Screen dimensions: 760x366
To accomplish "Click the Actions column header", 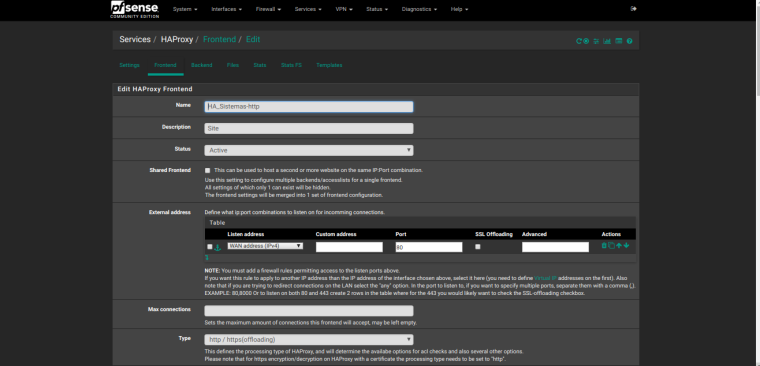I will click(611, 234).
